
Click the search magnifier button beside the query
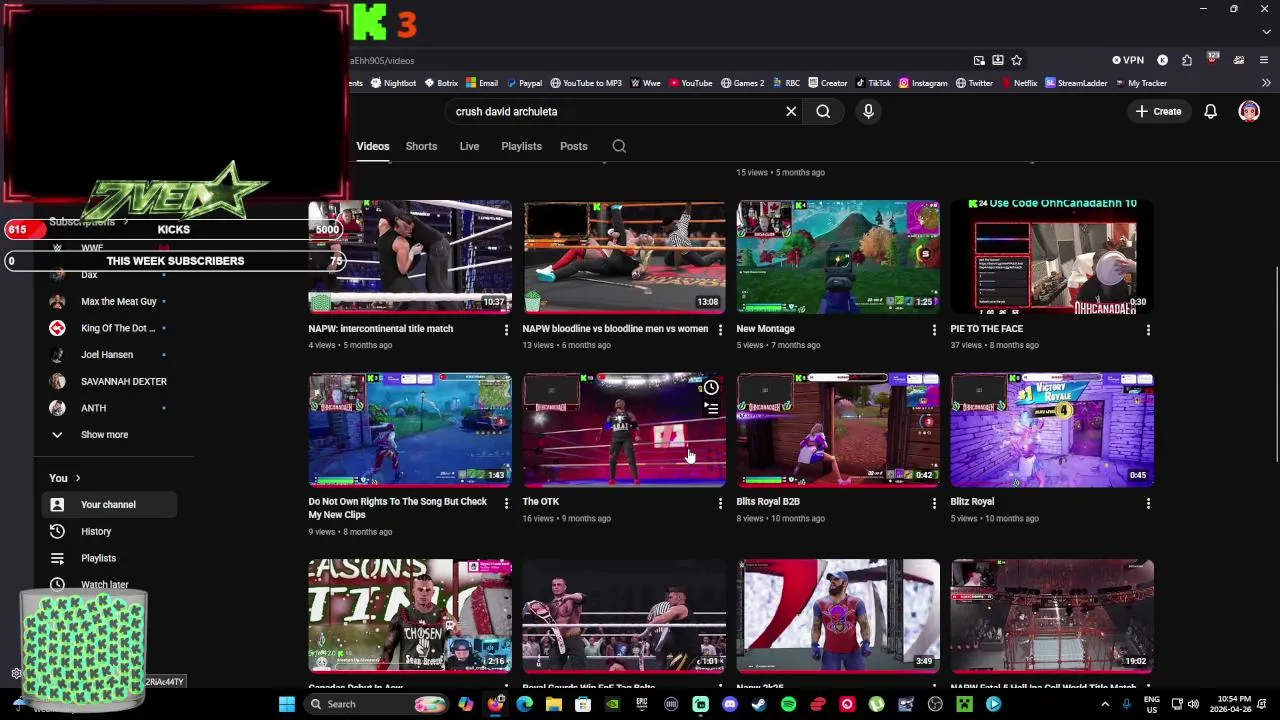[x=823, y=111]
